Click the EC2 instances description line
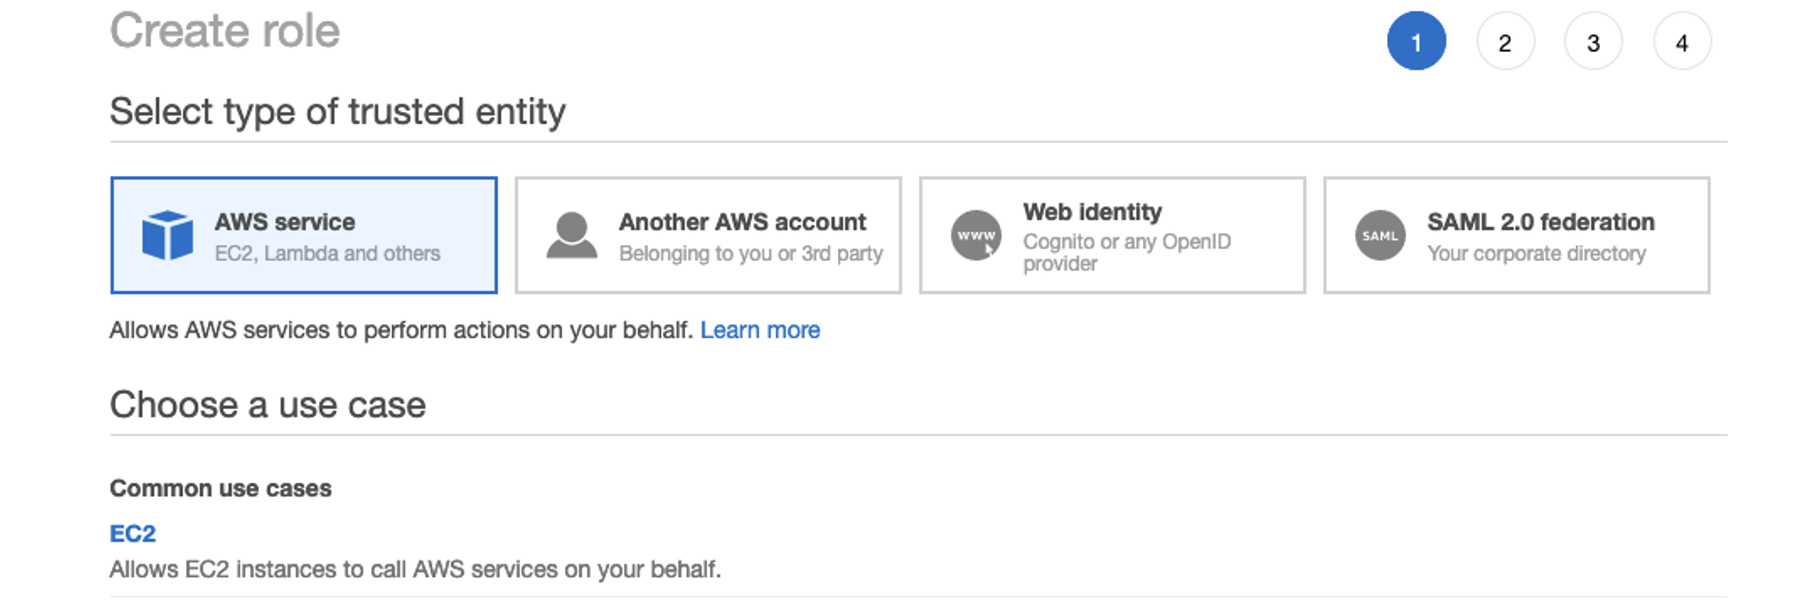The width and height of the screenshot is (1795, 602). [415, 570]
